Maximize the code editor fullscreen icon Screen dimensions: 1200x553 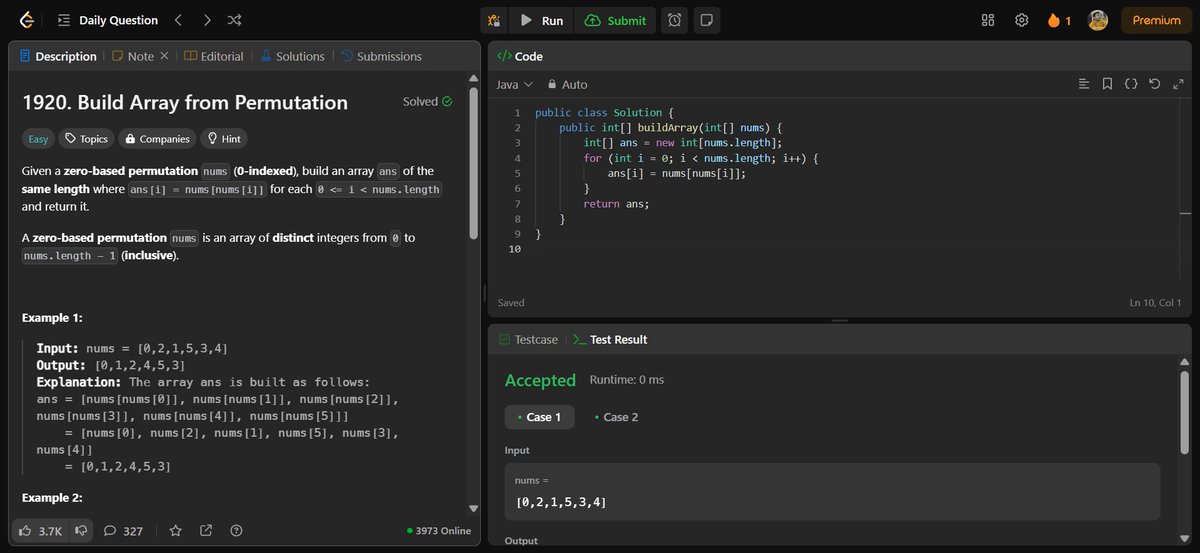1177,85
